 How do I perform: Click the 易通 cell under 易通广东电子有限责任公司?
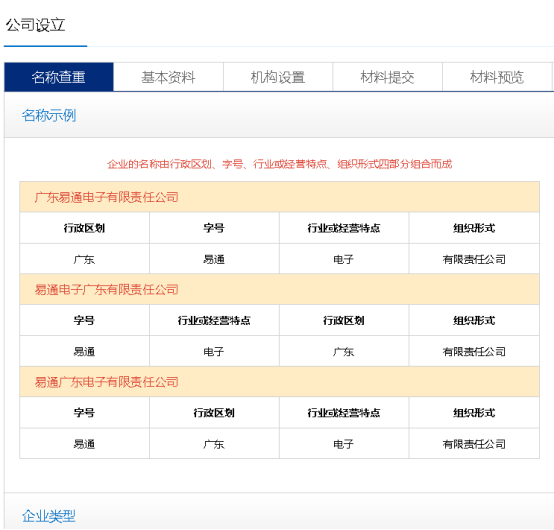[84, 444]
